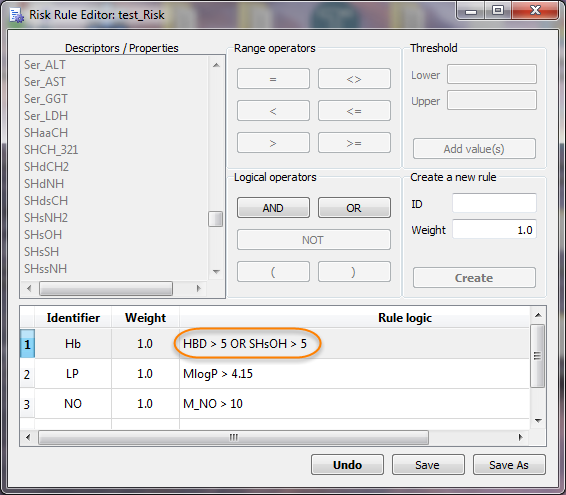Select Ser_AST in the descriptors list

[44, 82]
